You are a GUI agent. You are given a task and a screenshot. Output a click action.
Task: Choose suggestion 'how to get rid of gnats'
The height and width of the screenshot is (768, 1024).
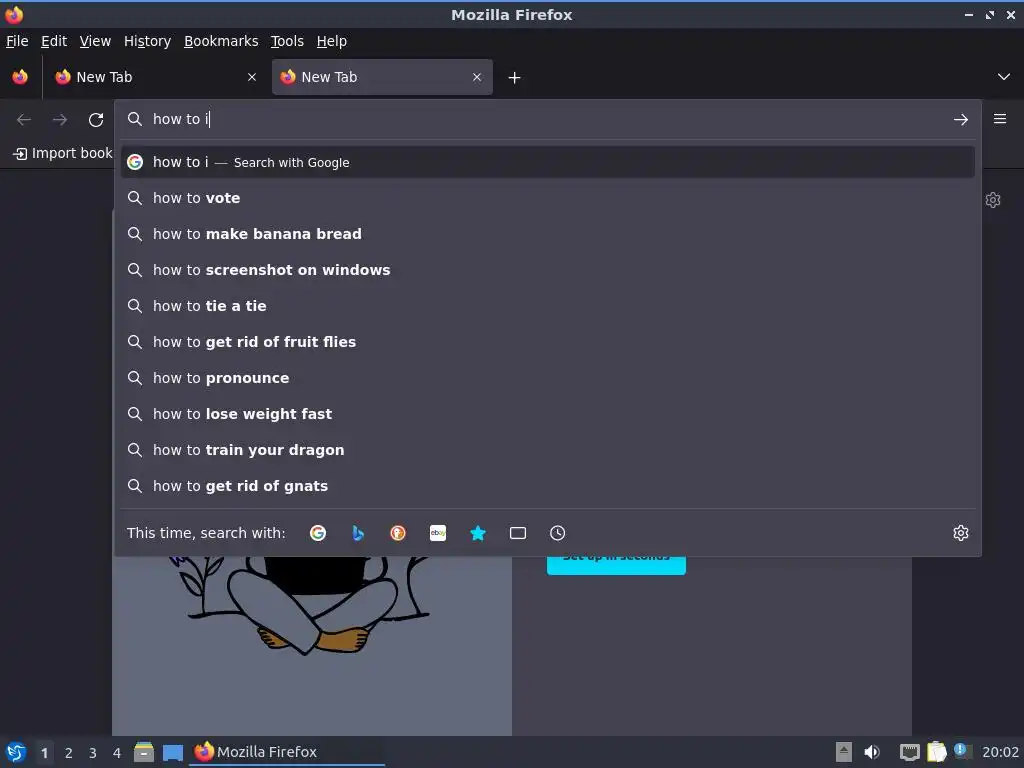(x=548, y=486)
